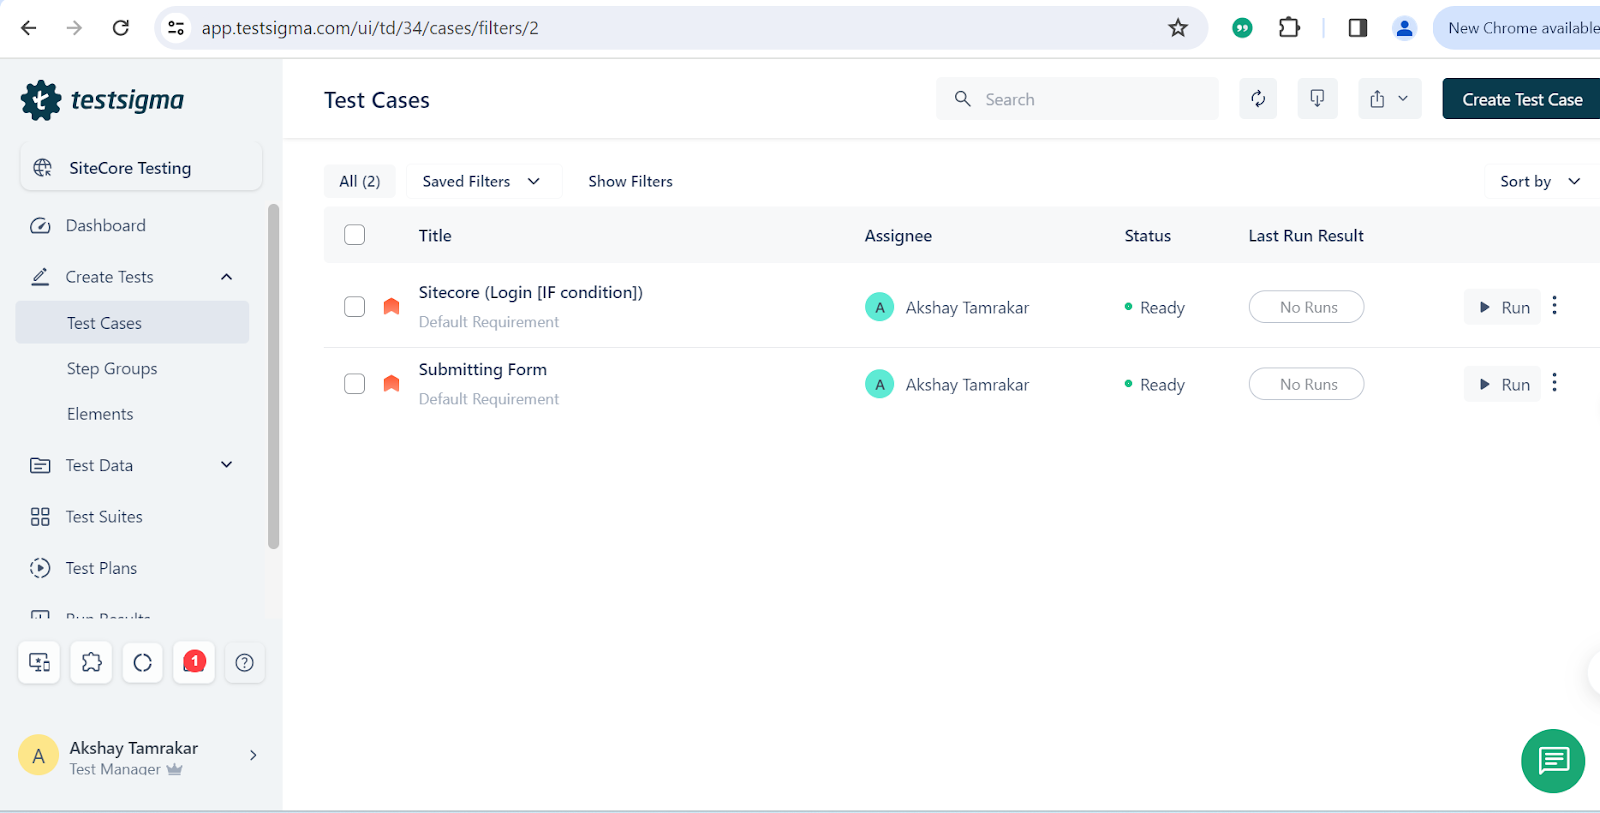
Task: Check the Submitting Form row checkbox
Action: tap(355, 383)
